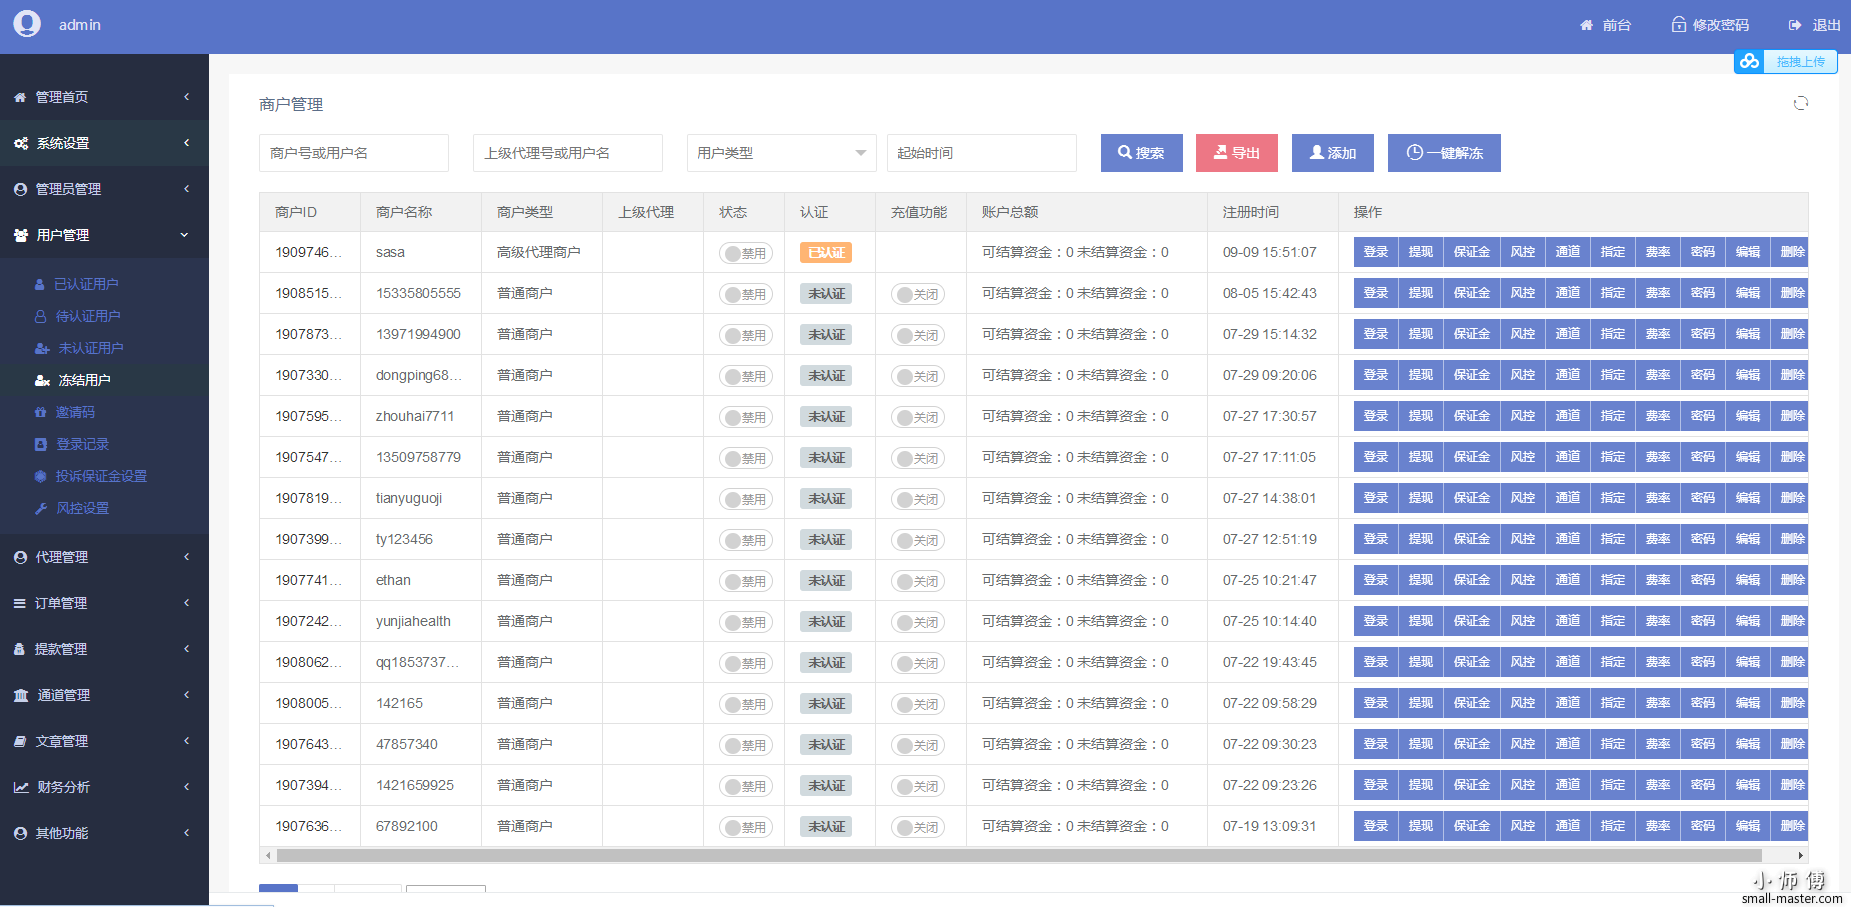1851x907 pixels.
Task: Click the icon beside 未认证用户
Action: [42, 348]
